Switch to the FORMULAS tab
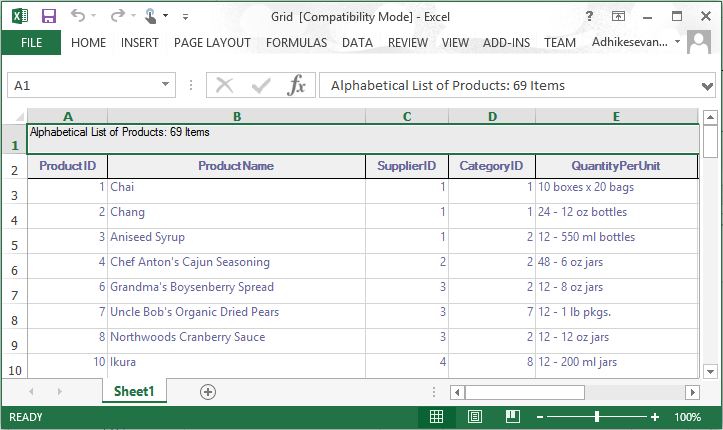The width and height of the screenshot is (723, 430). point(296,42)
